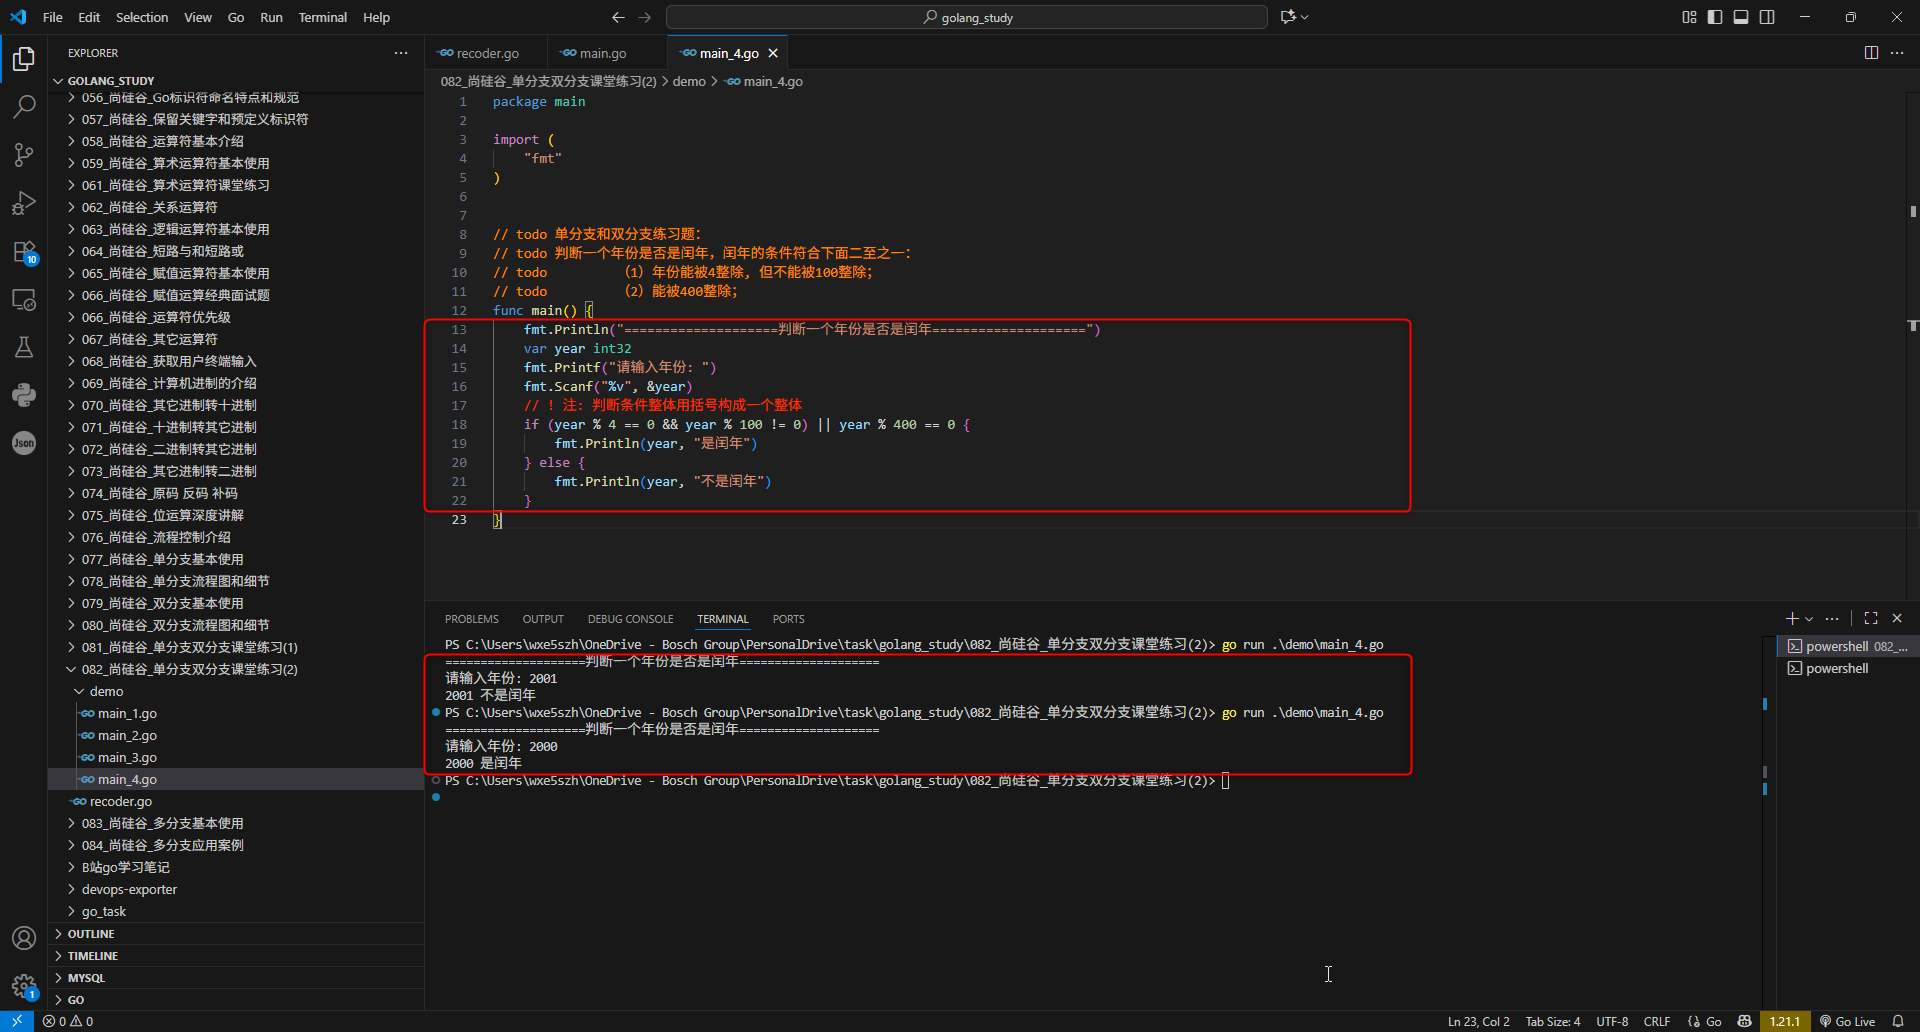The height and width of the screenshot is (1032, 1920).
Task: Open Explorer Views and More Actions menu
Action: (x=401, y=53)
